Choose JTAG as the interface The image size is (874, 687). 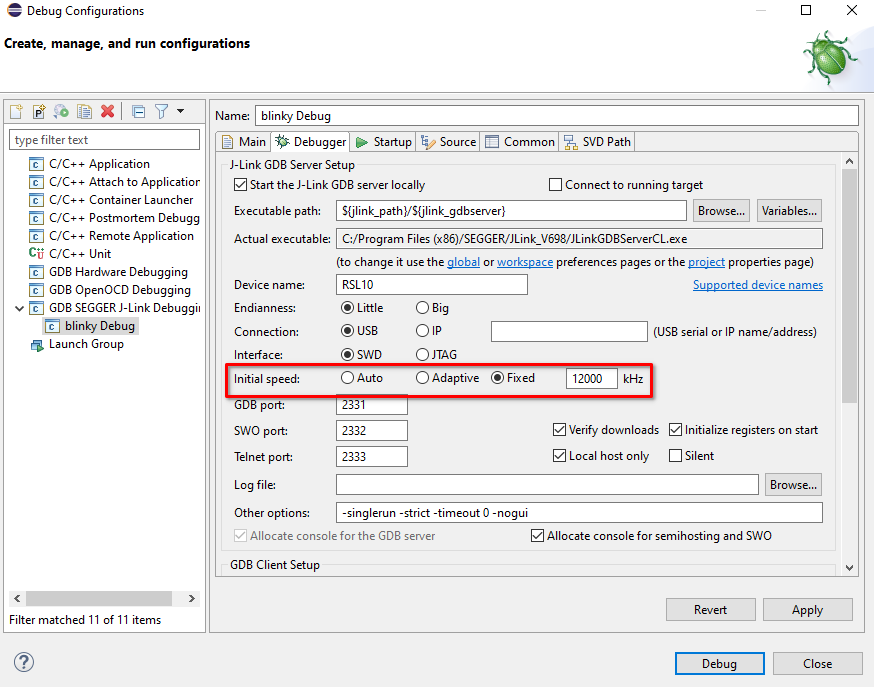coord(423,355)
